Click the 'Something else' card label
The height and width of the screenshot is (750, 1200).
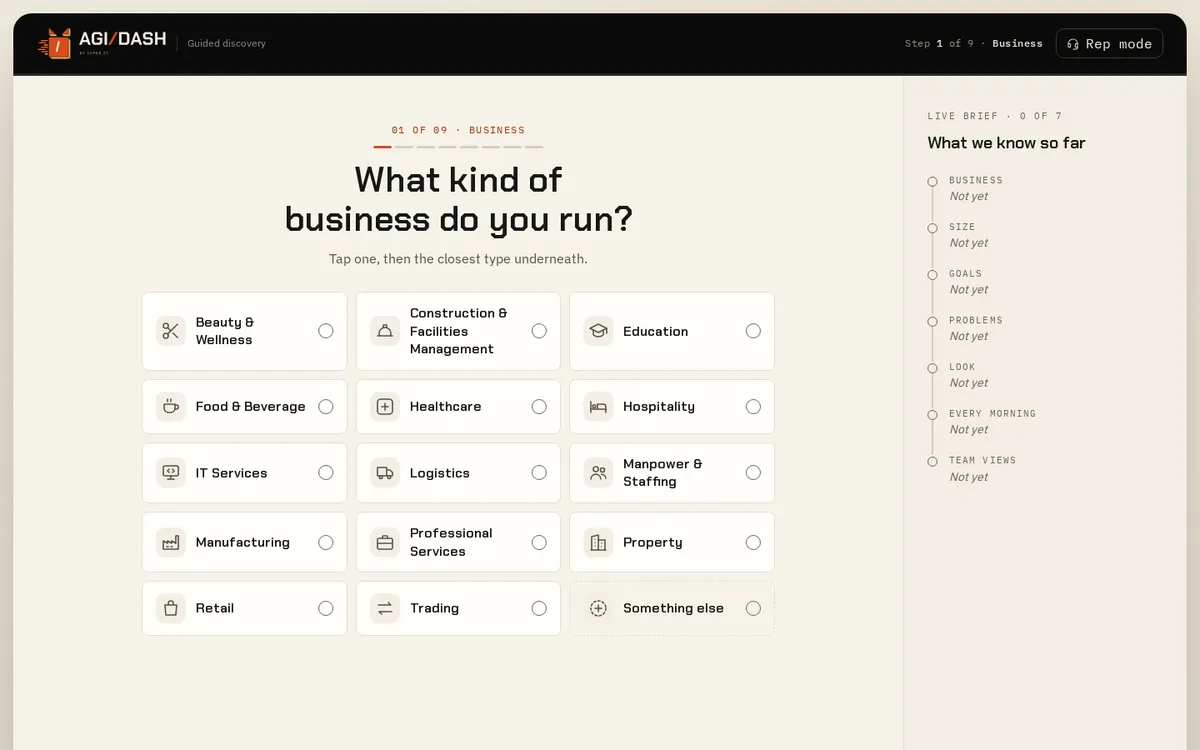(673, 608)
